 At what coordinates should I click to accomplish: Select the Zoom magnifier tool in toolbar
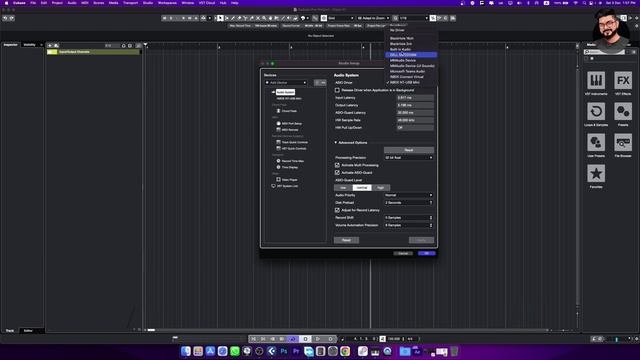coord(264,18)
